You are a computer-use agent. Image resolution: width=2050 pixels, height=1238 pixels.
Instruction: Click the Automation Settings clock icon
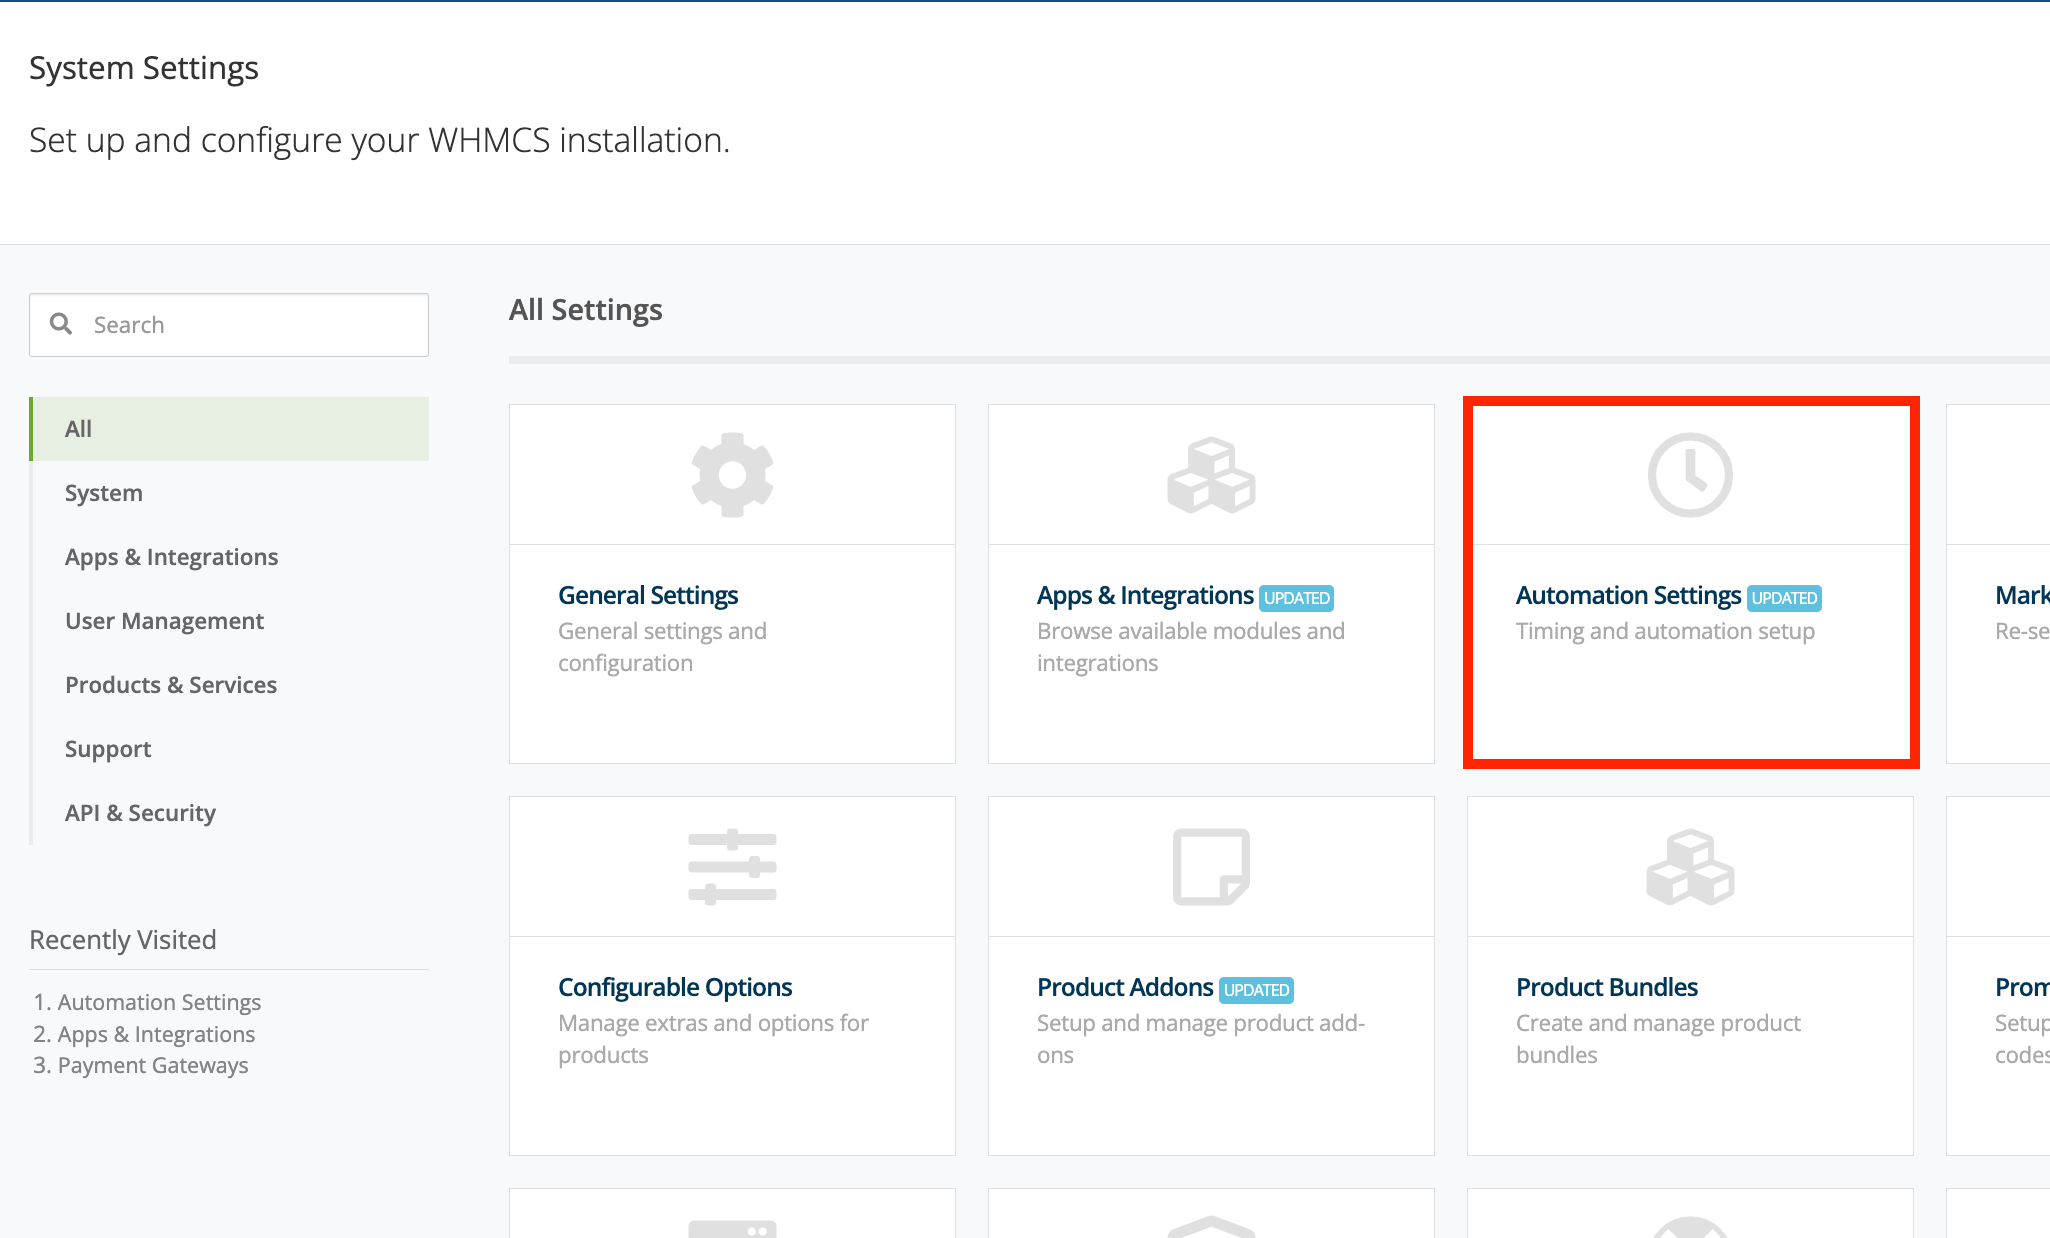click(1690, 475)
